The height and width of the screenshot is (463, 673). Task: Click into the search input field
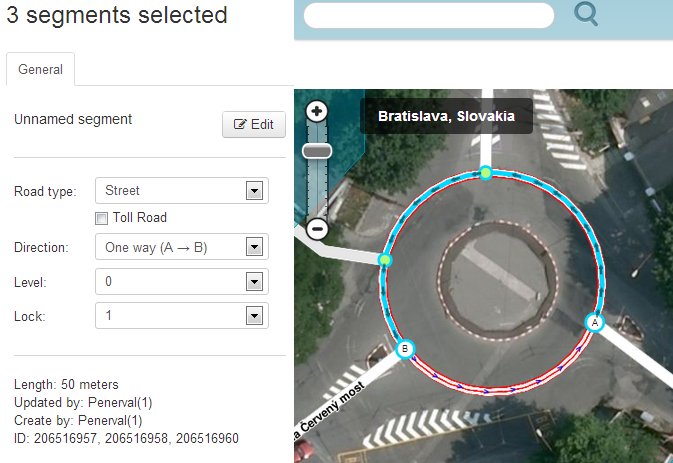428,15
